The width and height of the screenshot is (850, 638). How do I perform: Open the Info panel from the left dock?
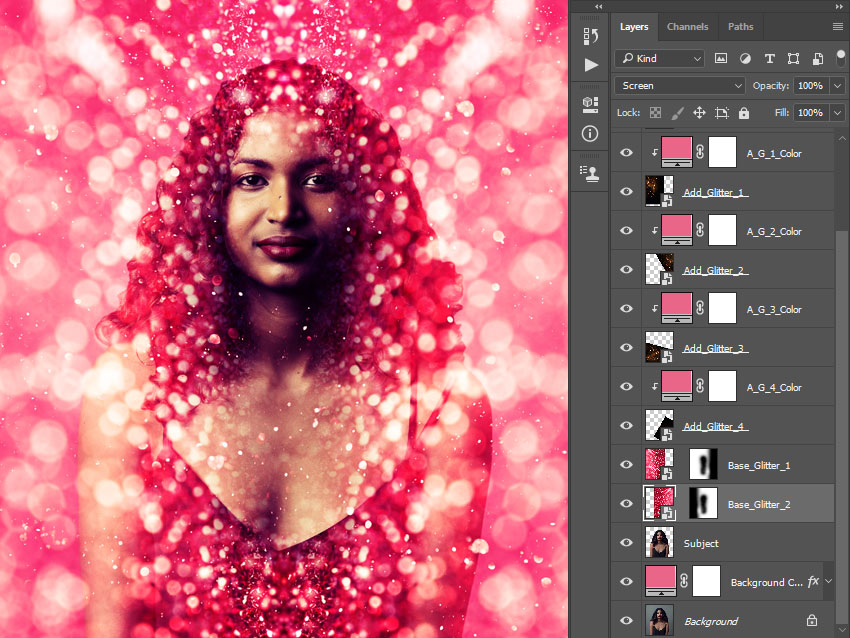[589, 133]
